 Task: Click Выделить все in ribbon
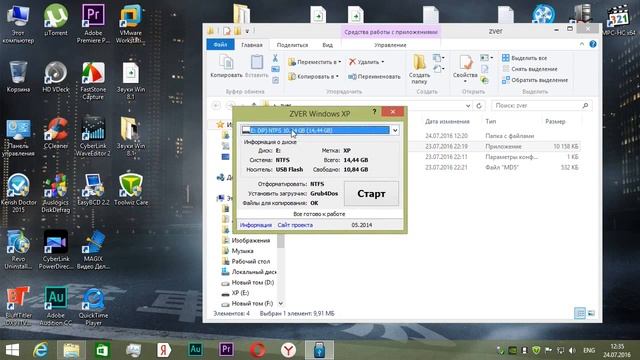[524, 58]
